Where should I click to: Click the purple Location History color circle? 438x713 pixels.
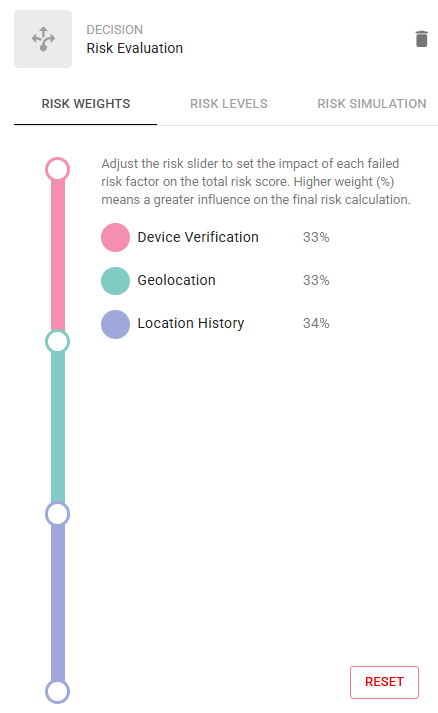point(116,324)
